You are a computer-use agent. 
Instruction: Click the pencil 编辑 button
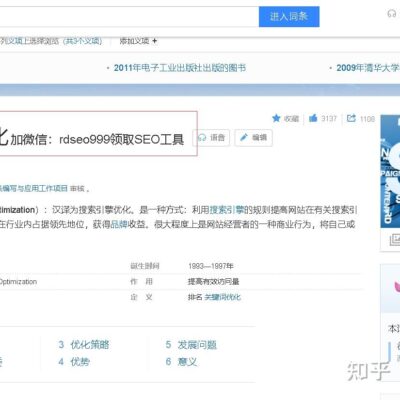tap(254, 137)
